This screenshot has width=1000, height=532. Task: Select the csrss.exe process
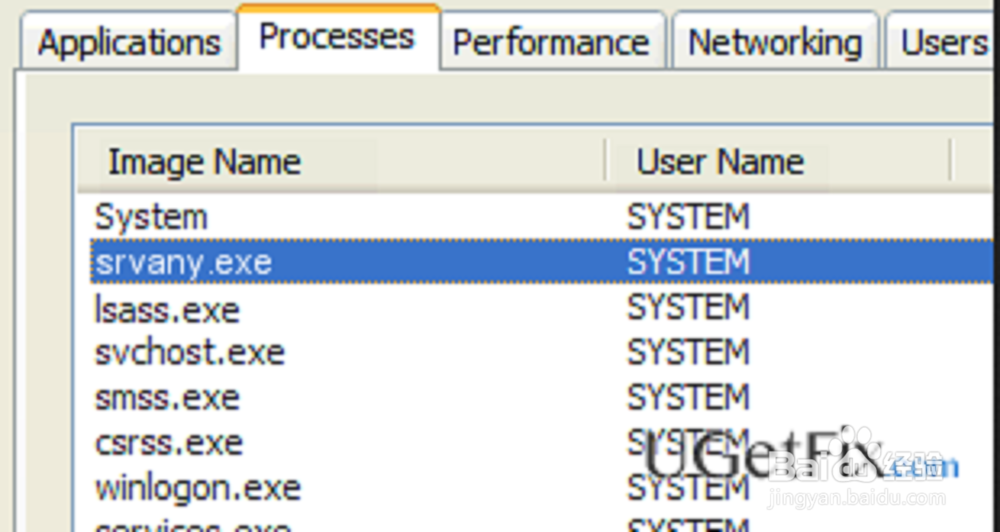pos(541,443)
